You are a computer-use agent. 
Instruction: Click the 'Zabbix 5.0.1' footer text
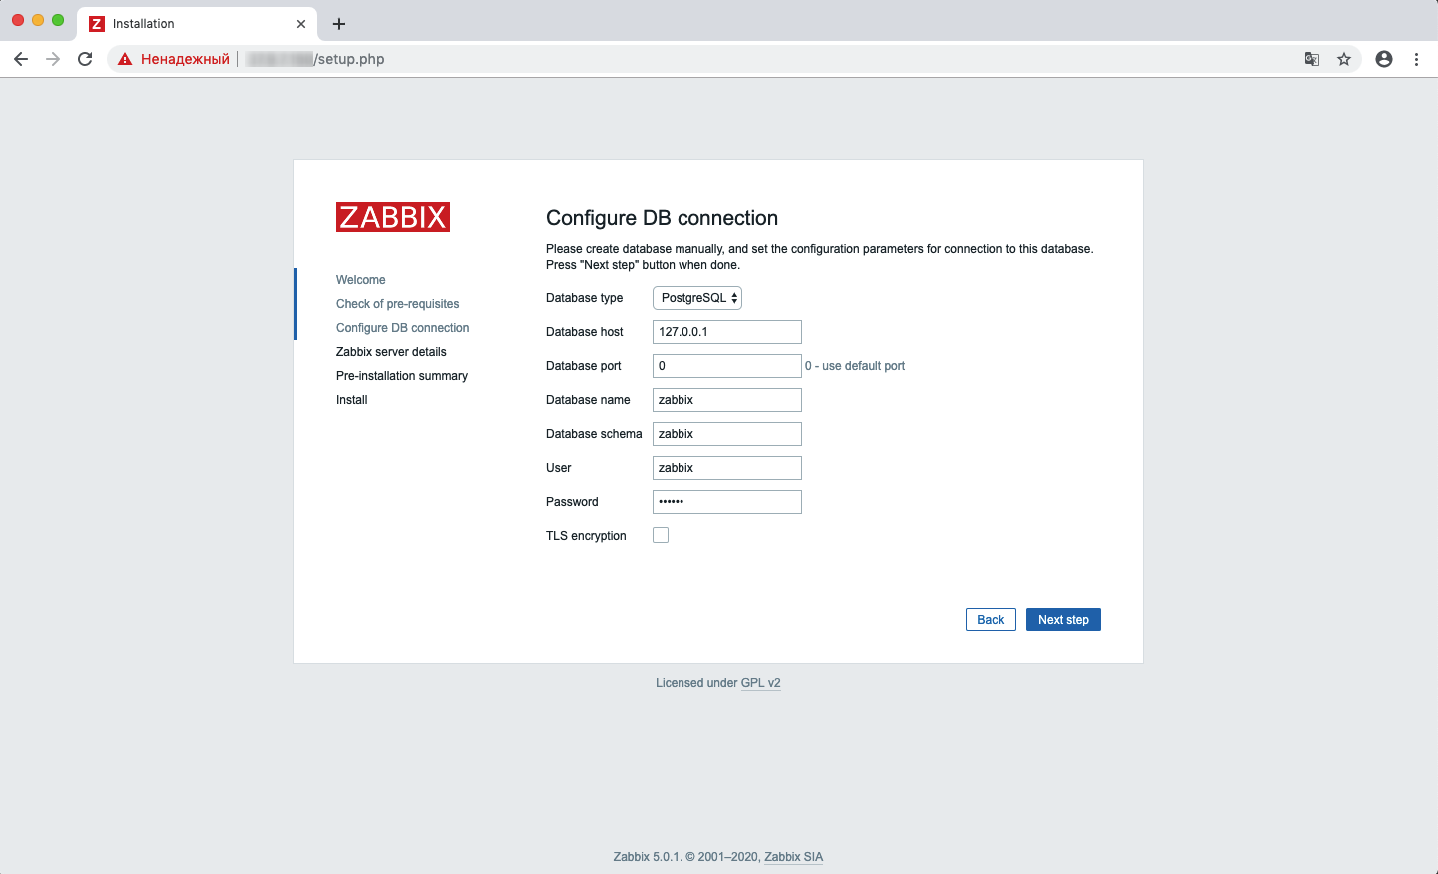pyautogui.click(x=647, y=857)
